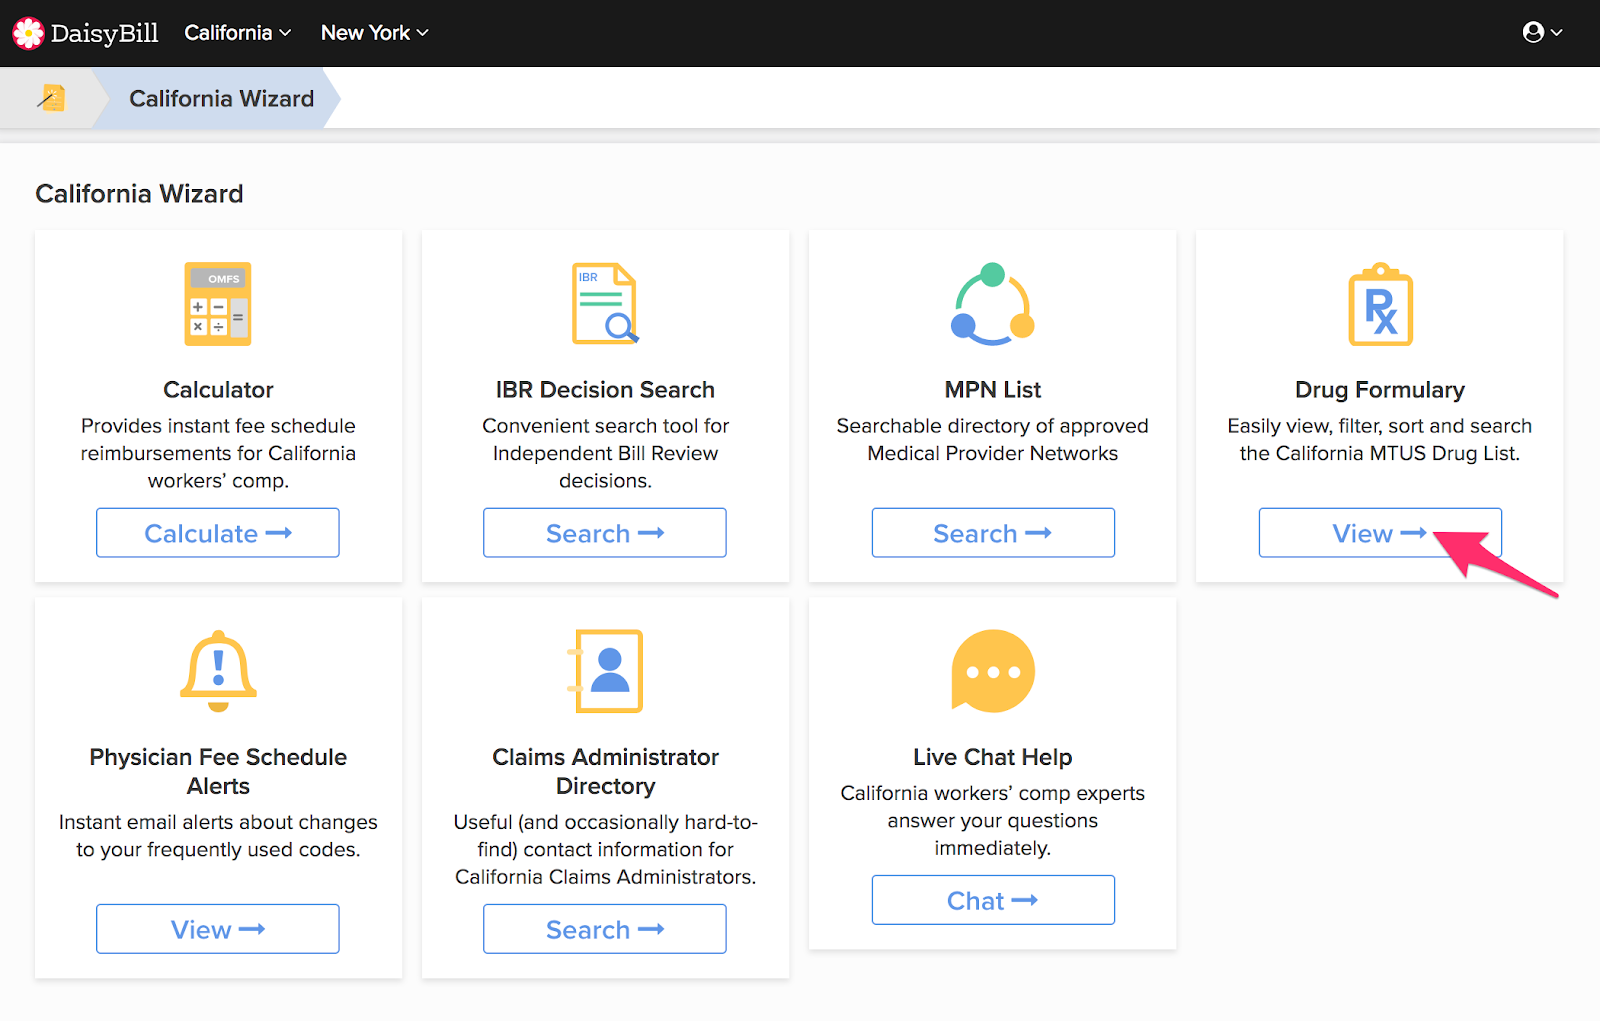
Task: Click the IBR Decision Search card title
Action: pos(605,390)
